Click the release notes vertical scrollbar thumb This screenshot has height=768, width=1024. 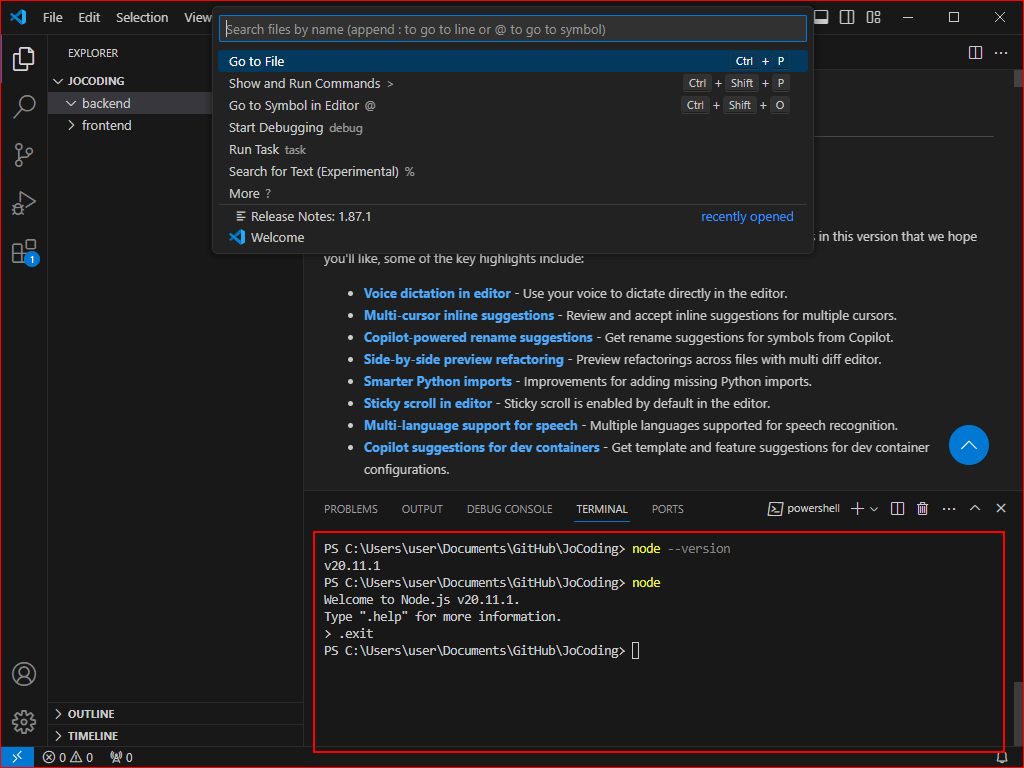click(1018, 78)
